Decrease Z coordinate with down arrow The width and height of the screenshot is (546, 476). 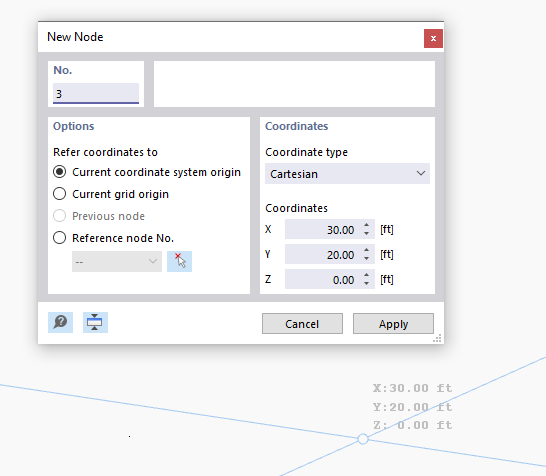click(x=366, y=283)
